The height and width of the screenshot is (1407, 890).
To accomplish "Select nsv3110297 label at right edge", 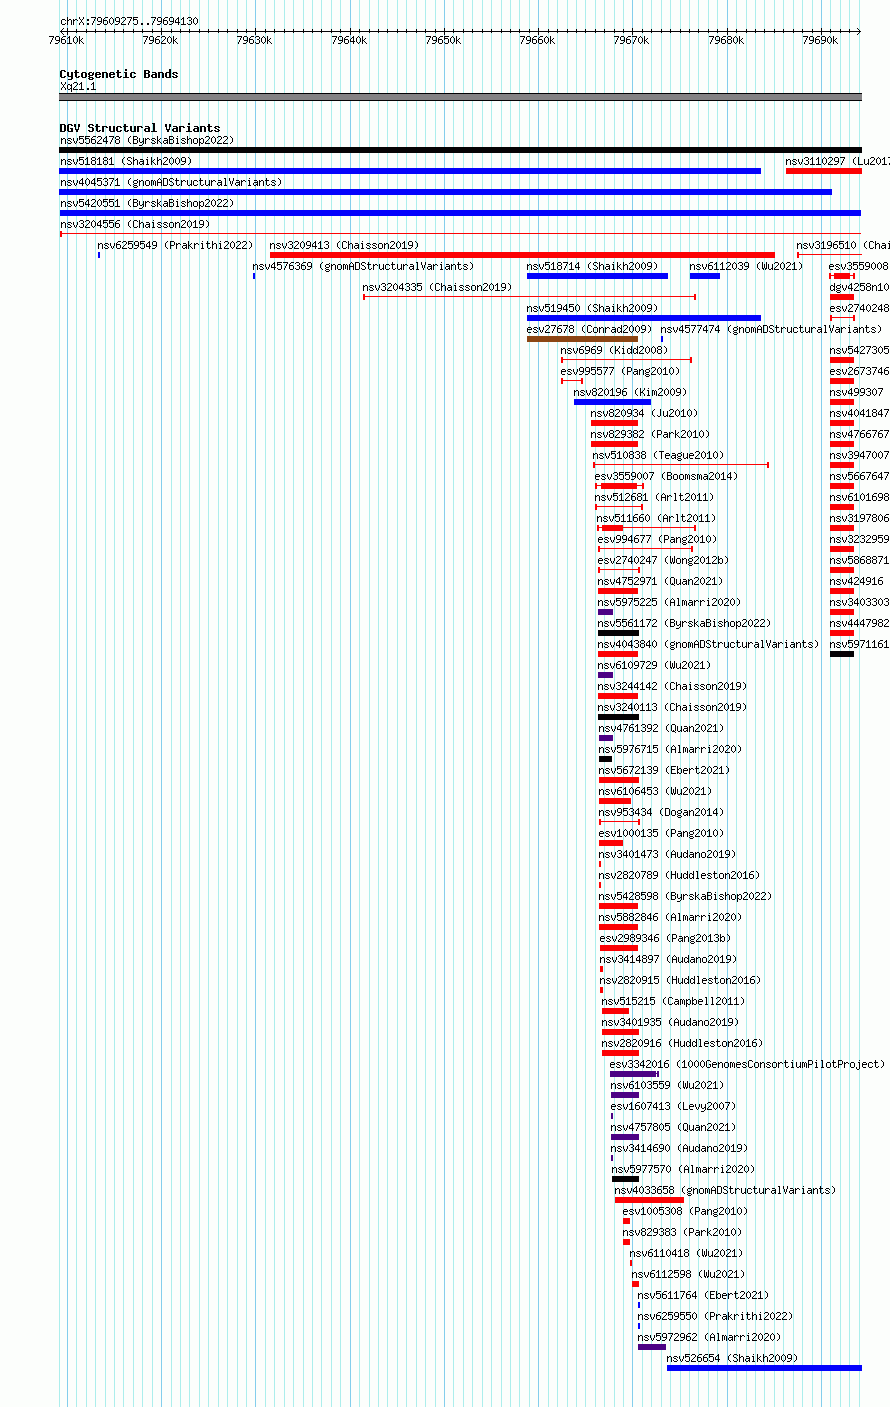I will click(837, 161).
